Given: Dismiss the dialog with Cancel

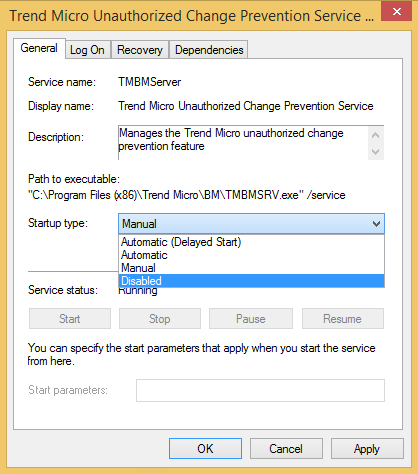Looking at the screenshot, I should click(286, 449).
